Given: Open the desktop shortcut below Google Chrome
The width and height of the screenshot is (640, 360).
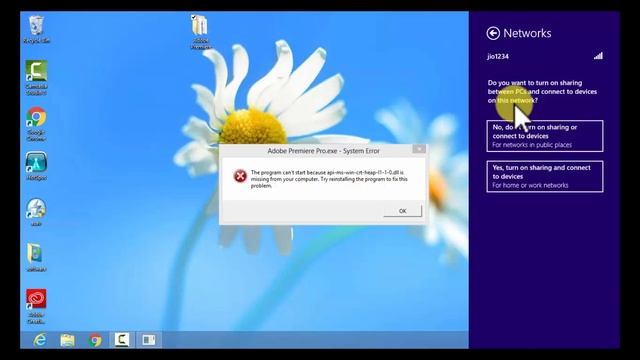Looking at the screenshot, I should [x=36, y=166].
